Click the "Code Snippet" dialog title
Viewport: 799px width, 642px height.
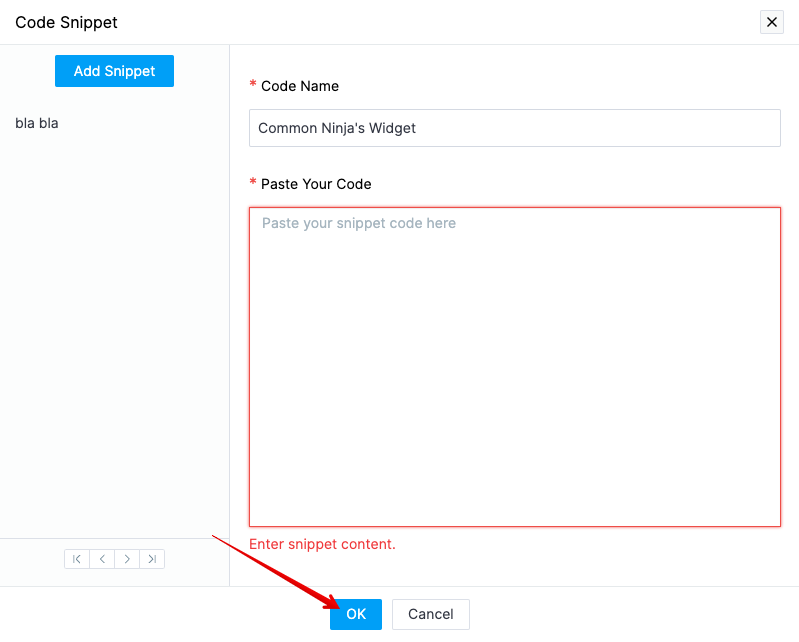point(66,22)
